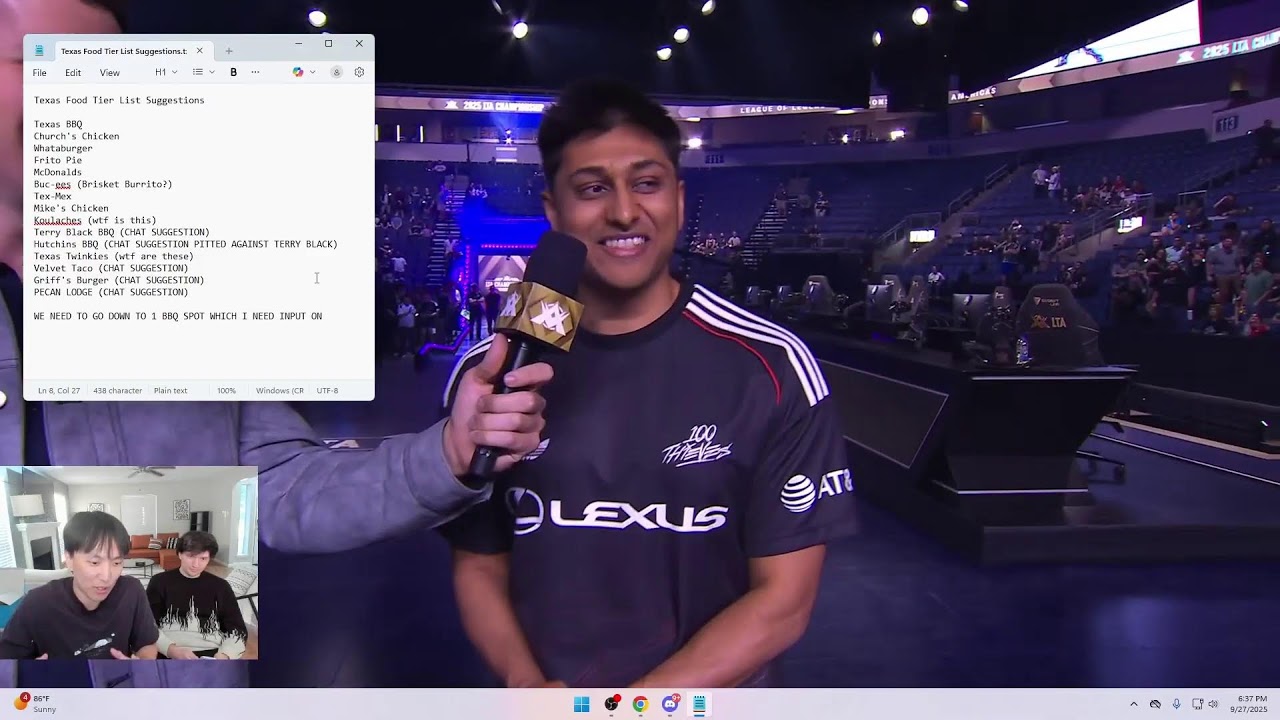
Task: Show hidden system tray icons
Action: click(x=1133, y=704)
